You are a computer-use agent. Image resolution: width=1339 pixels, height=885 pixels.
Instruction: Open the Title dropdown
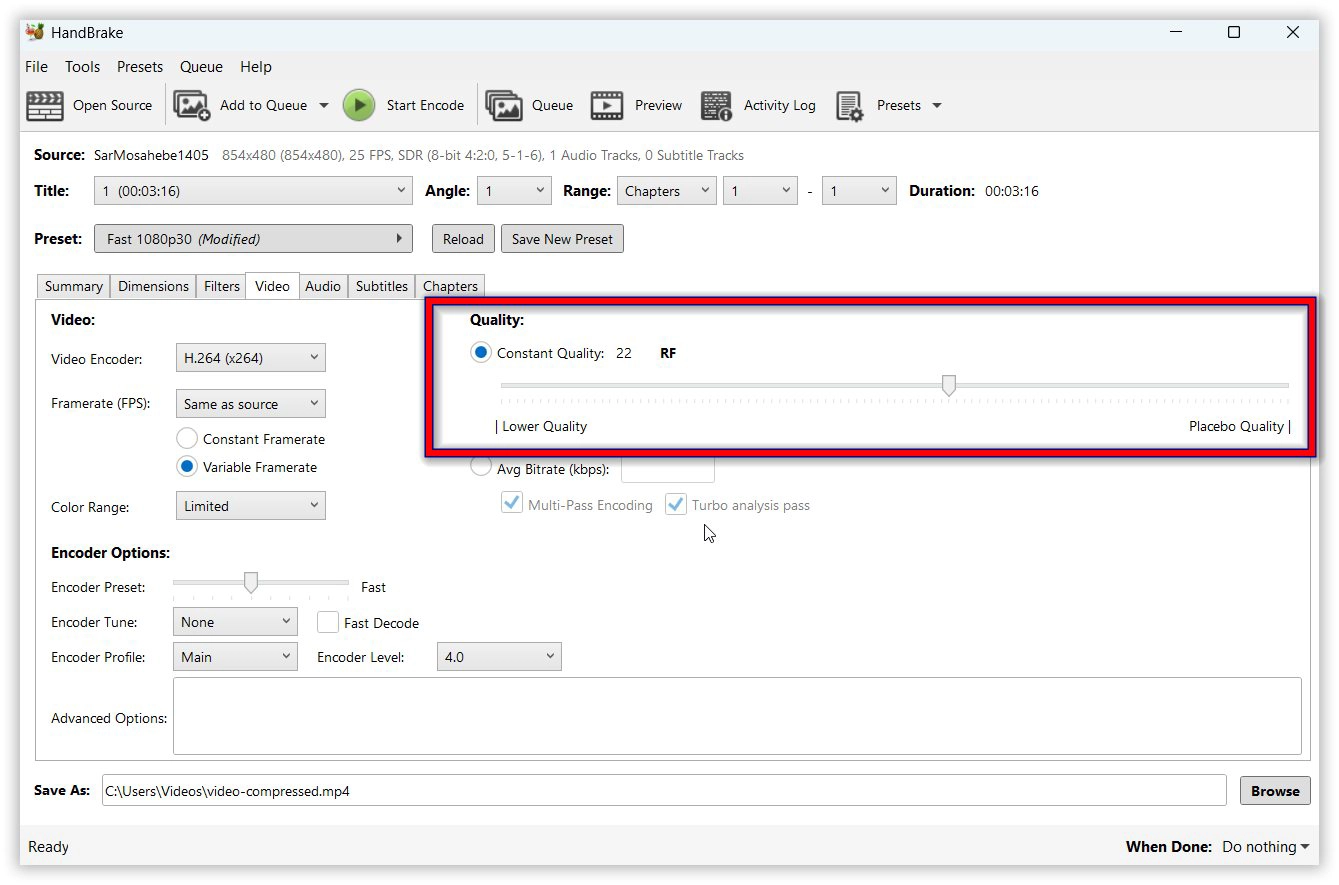pyautogui.click(x=253, y=191)
